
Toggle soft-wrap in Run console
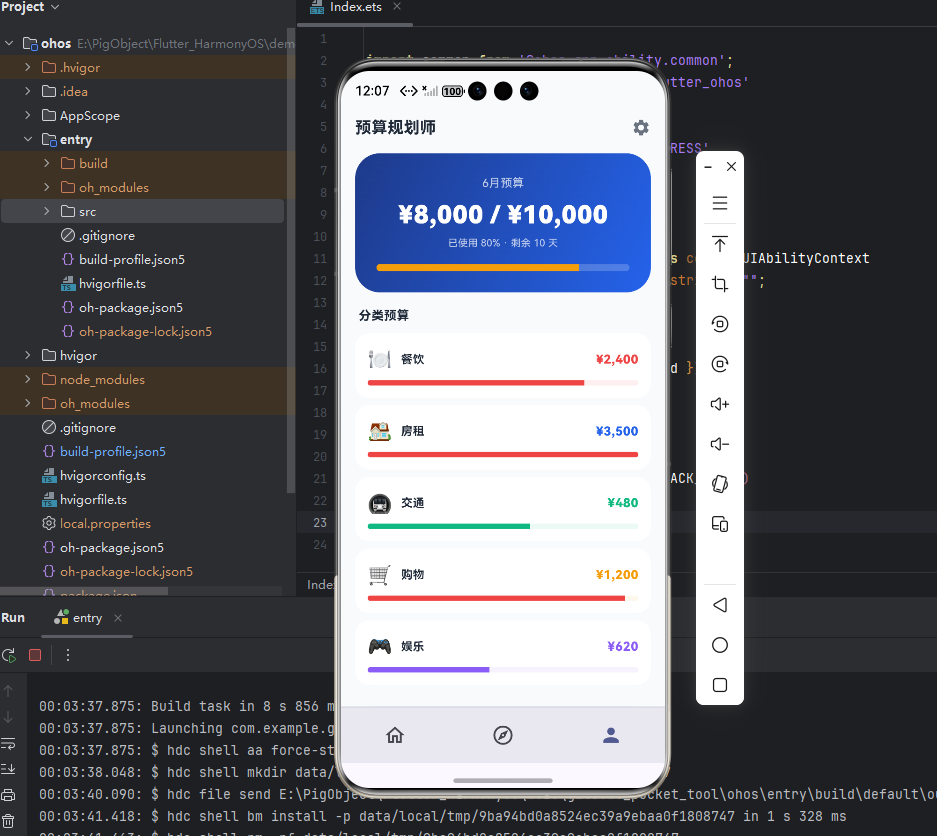[x=8, y=744]
